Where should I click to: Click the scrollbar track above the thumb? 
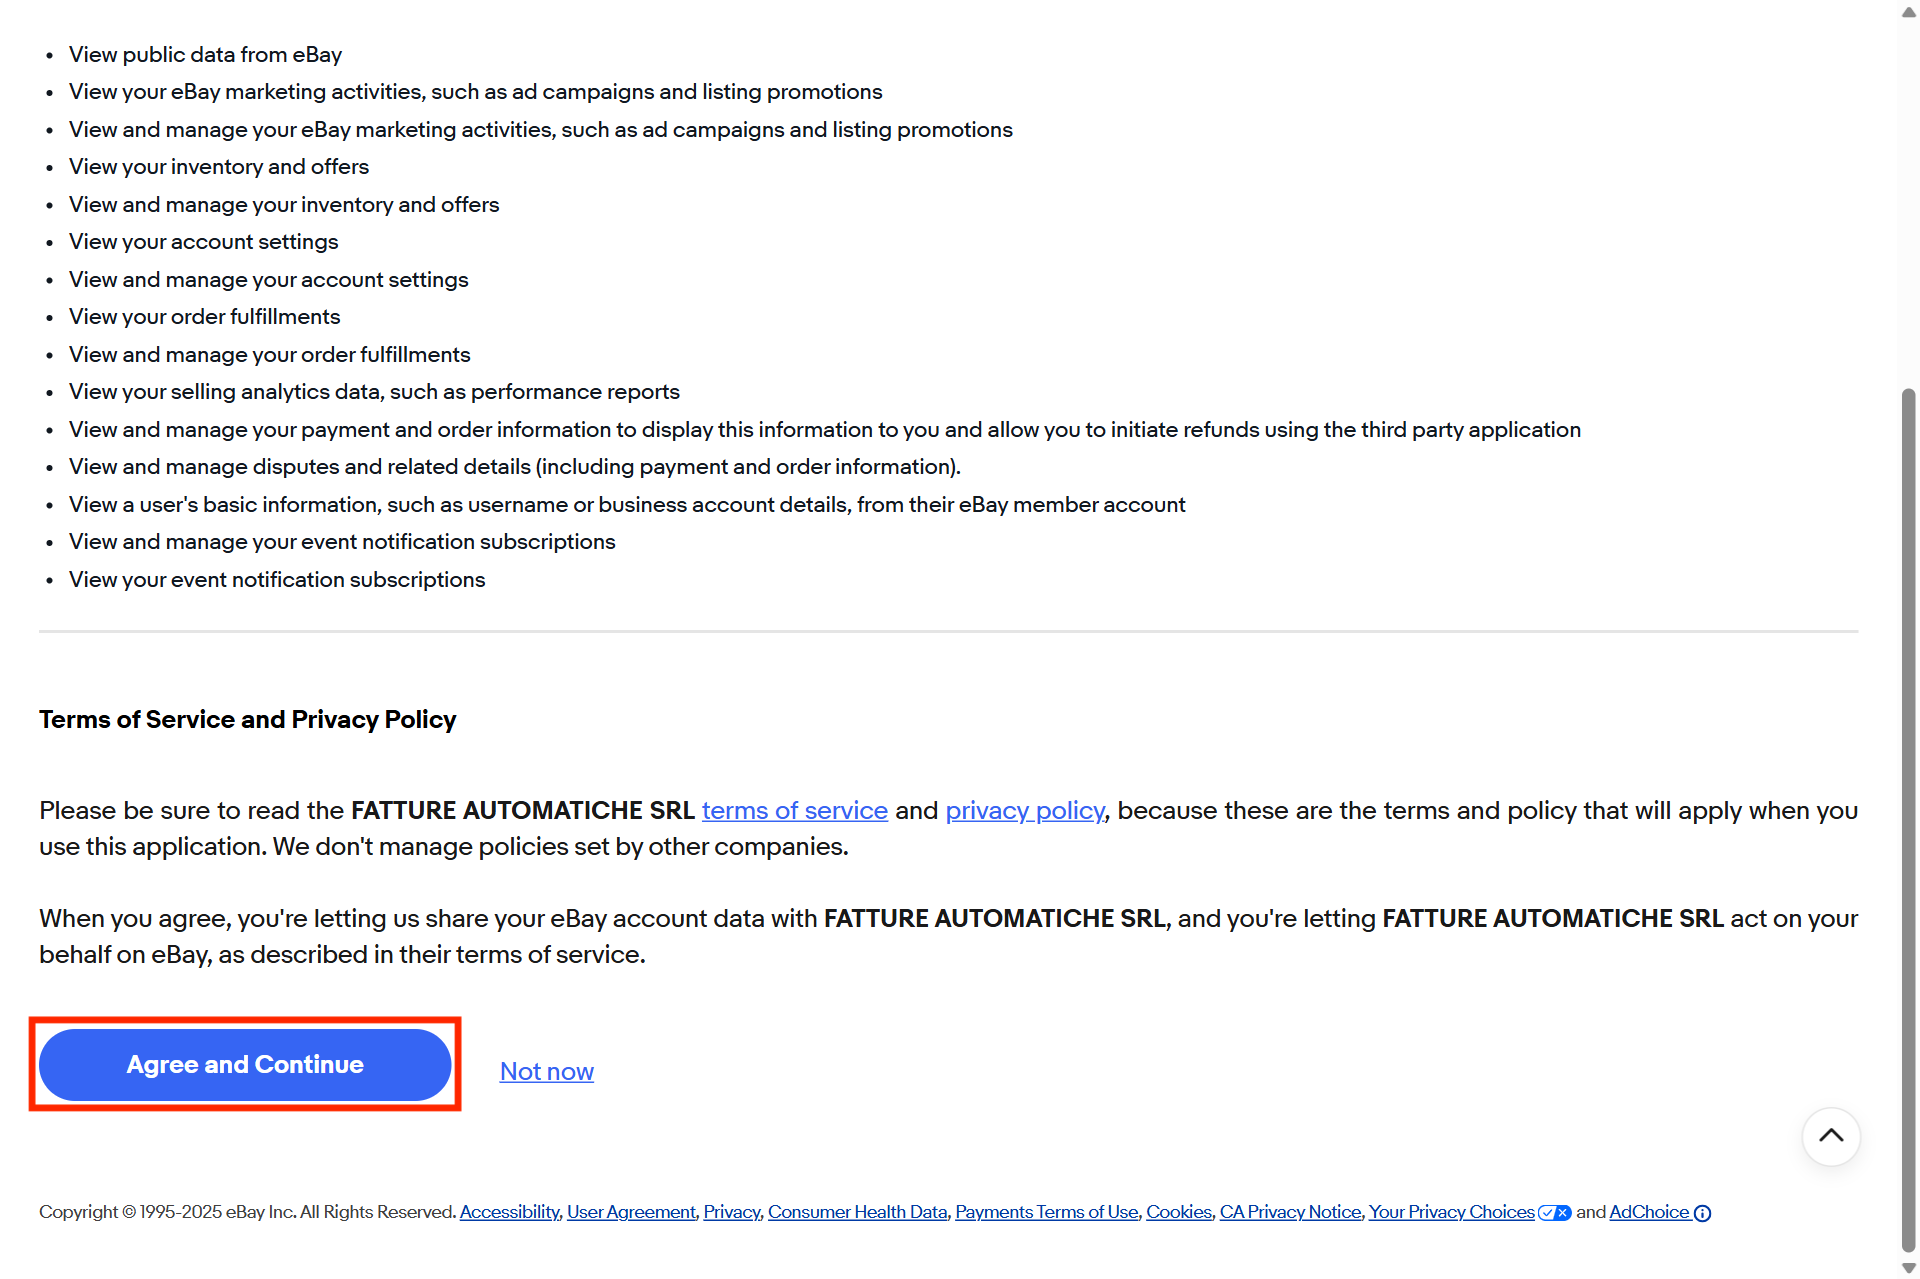tap(1908, 200)
